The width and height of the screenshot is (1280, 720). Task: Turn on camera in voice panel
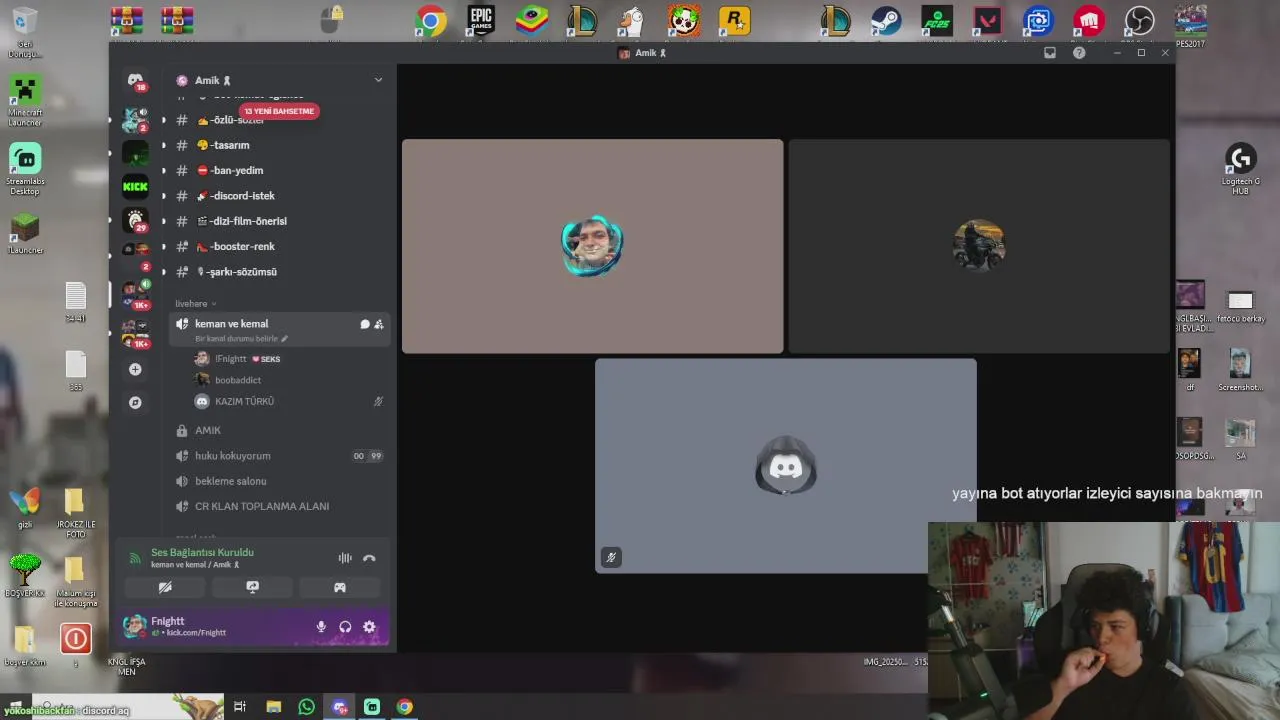pos(165,587)
